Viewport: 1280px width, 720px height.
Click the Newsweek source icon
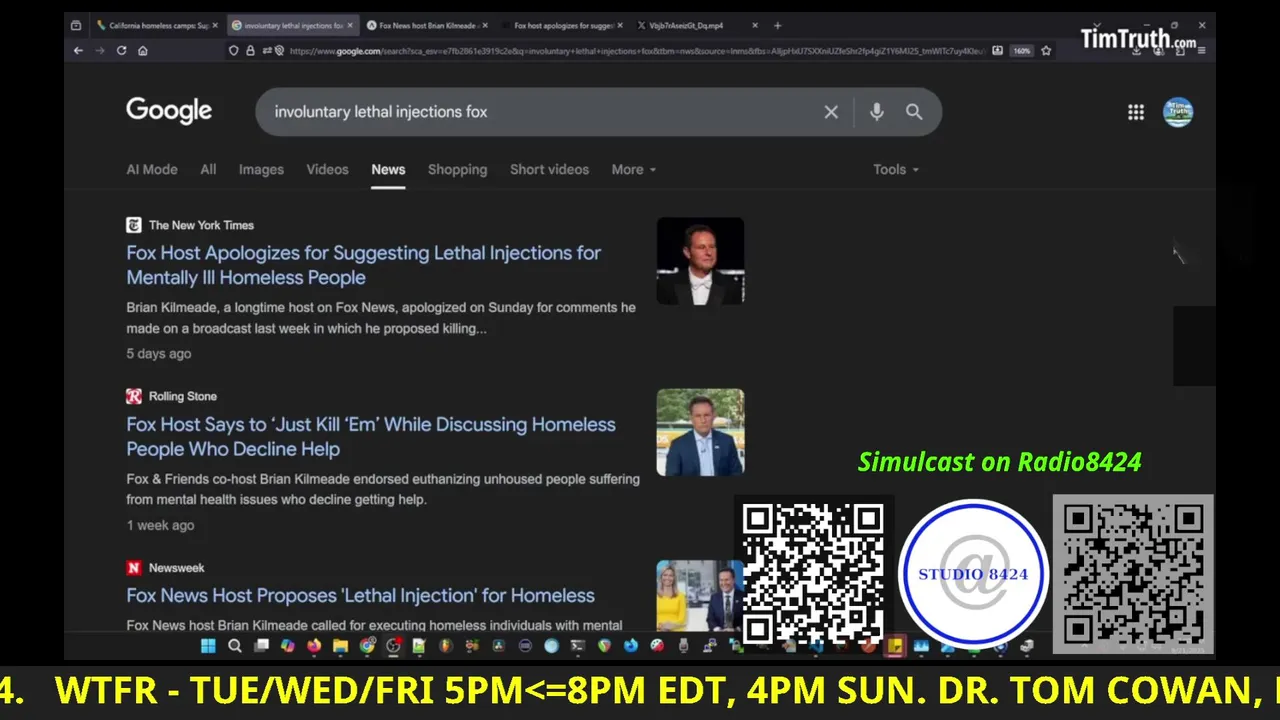tap(134, 567)
